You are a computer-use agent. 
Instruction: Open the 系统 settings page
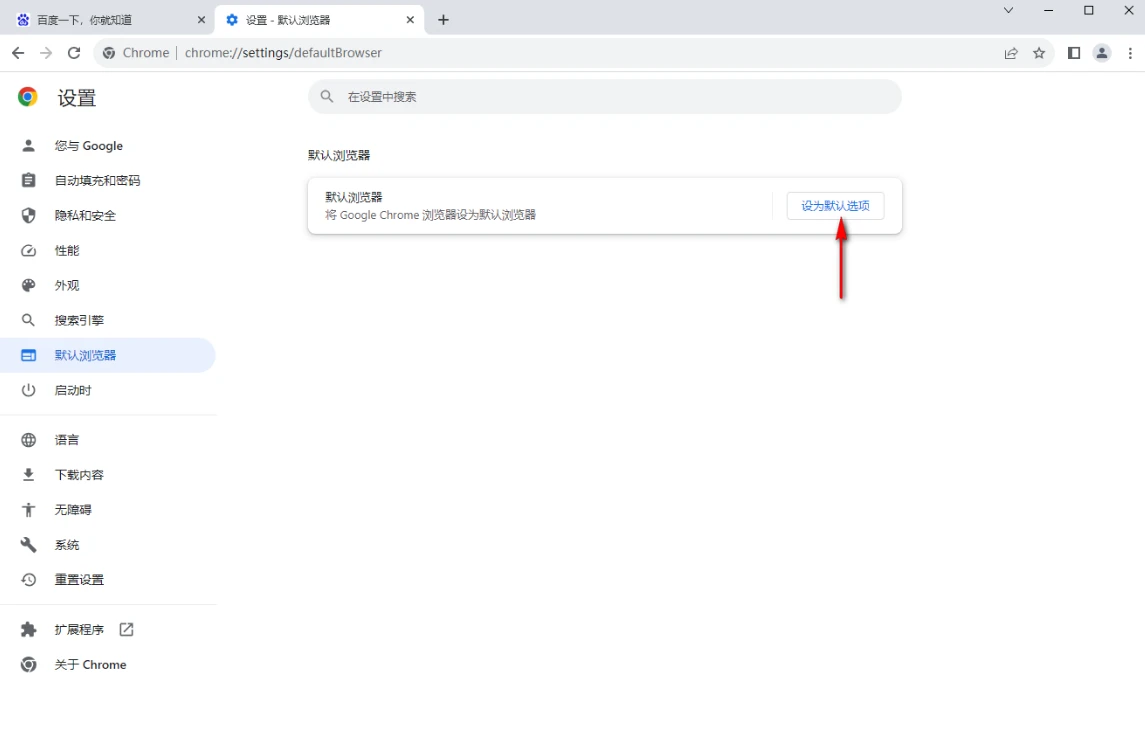[x=107, y=545]
